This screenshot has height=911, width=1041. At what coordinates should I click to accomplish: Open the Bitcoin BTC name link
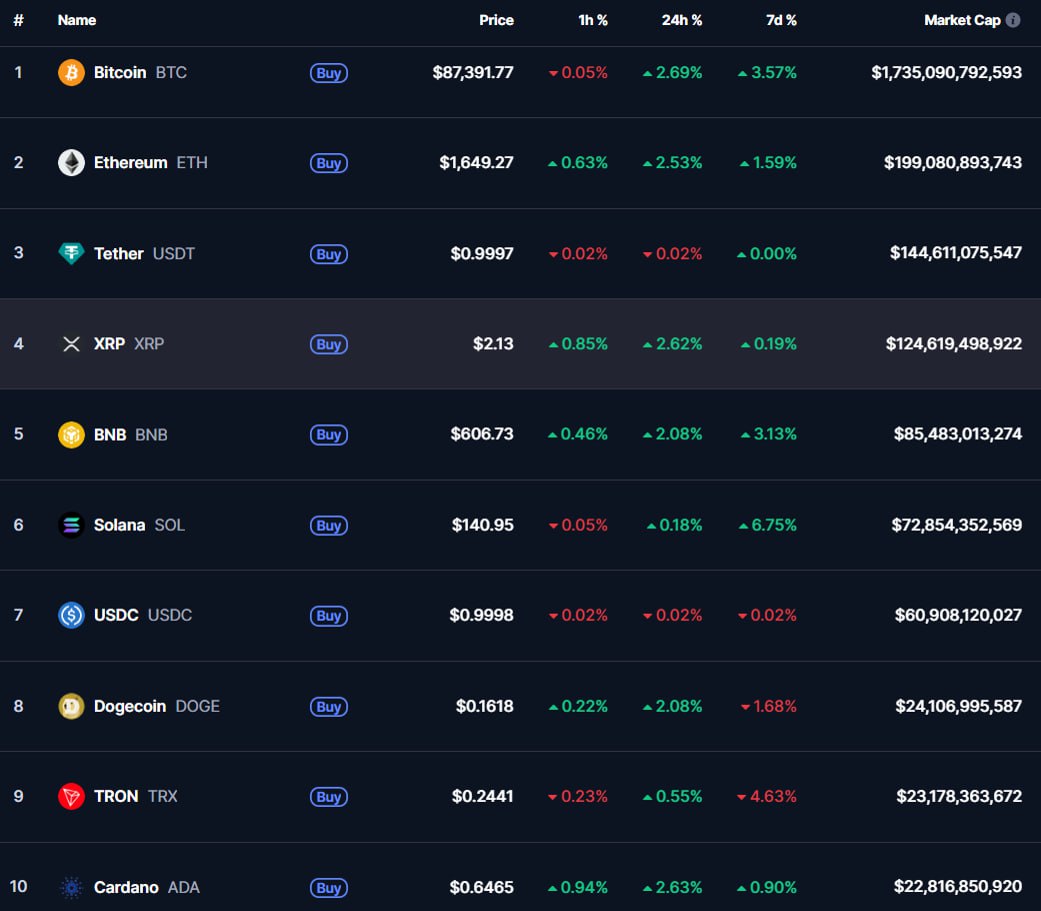click(x=140, y=72)
